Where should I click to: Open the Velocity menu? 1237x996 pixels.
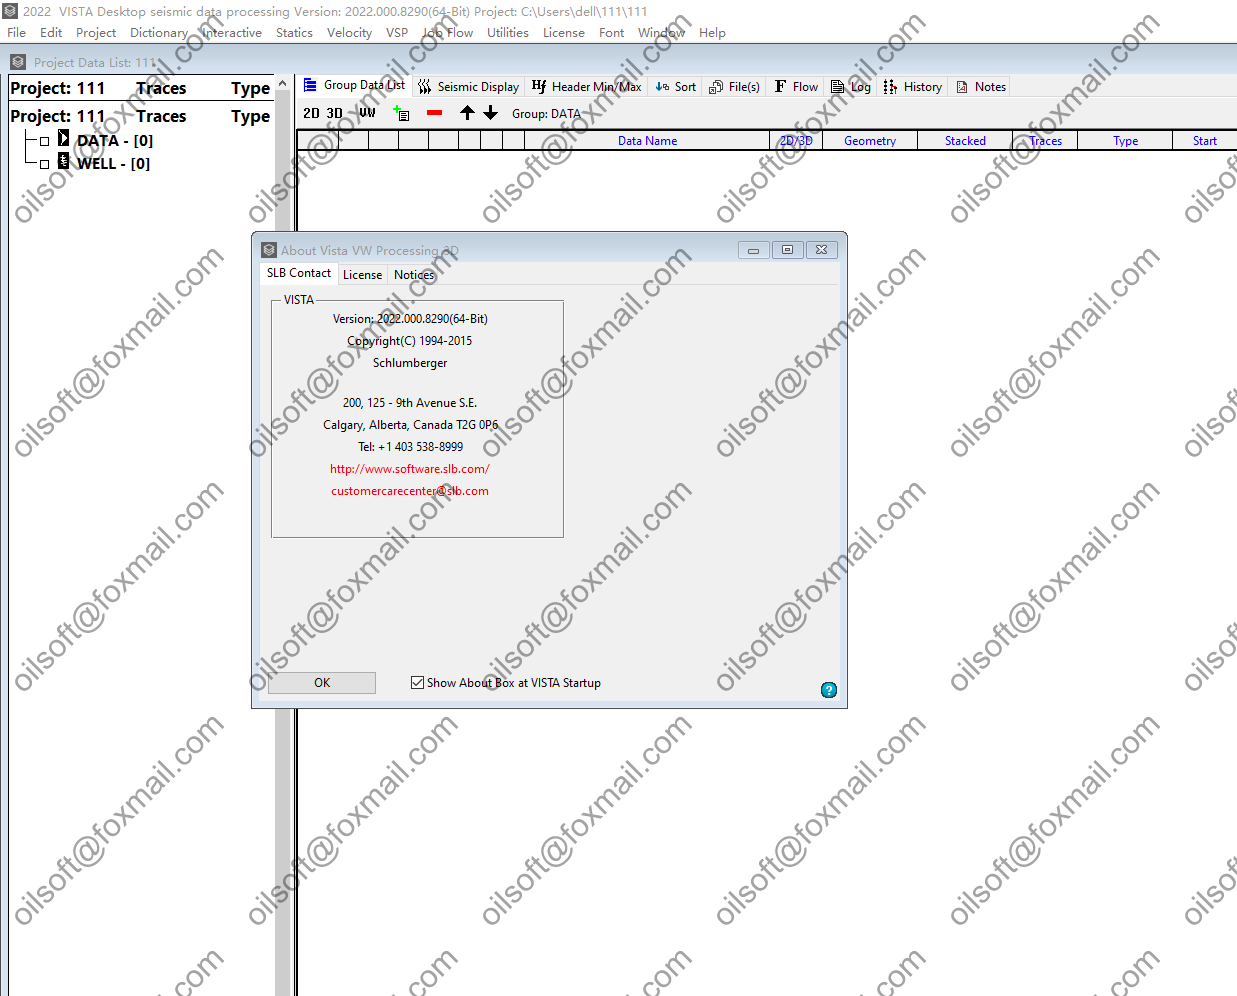coord(349,33)
